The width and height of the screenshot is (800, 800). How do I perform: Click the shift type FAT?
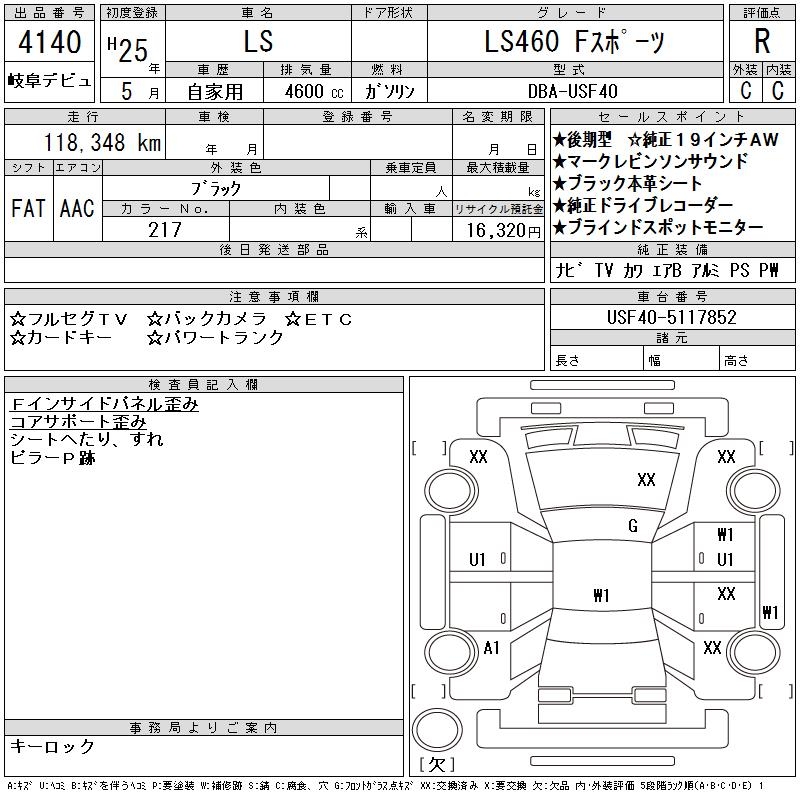29,209
